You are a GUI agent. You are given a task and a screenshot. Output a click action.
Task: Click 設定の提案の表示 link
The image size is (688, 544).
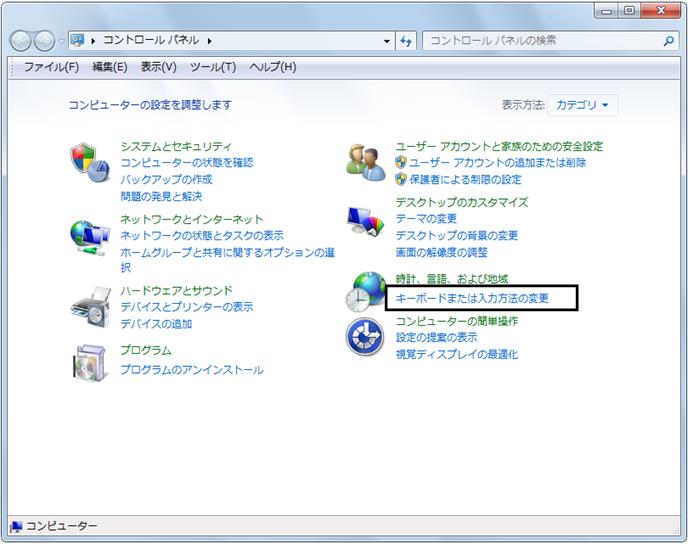pyautogui.click(x=437, y=337)
